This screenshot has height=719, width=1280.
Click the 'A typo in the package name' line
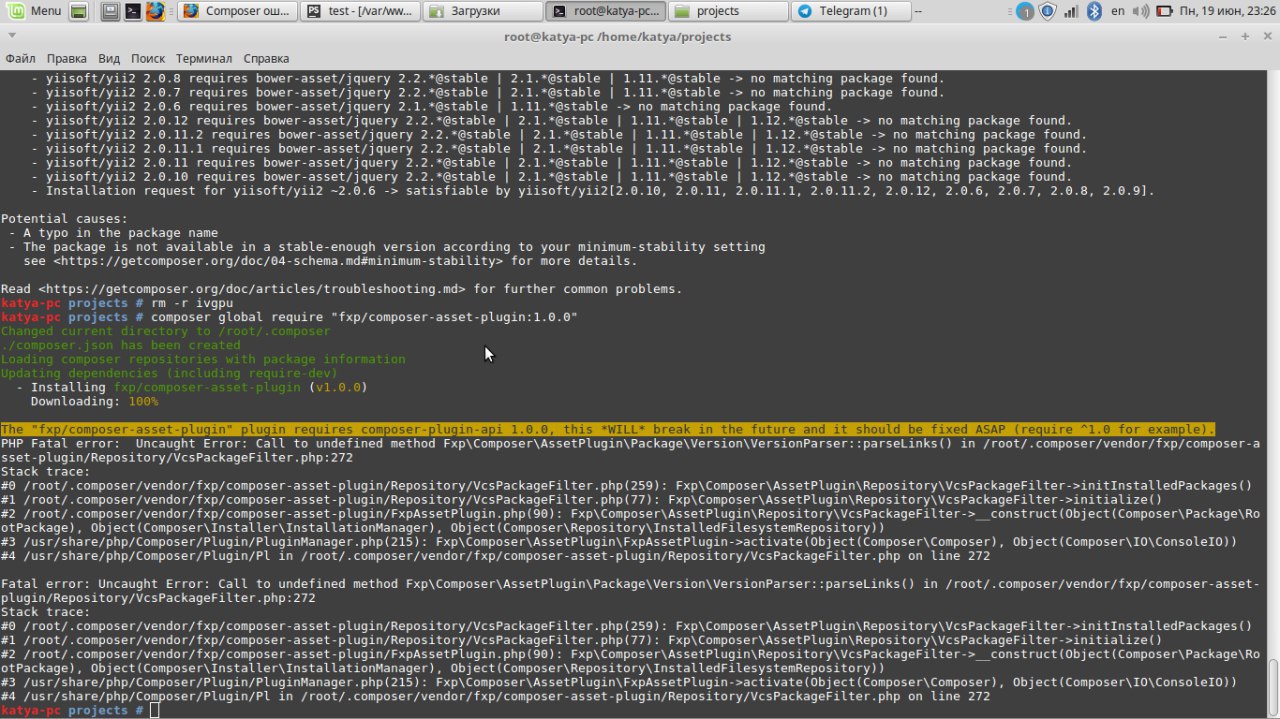click(113, 232)
